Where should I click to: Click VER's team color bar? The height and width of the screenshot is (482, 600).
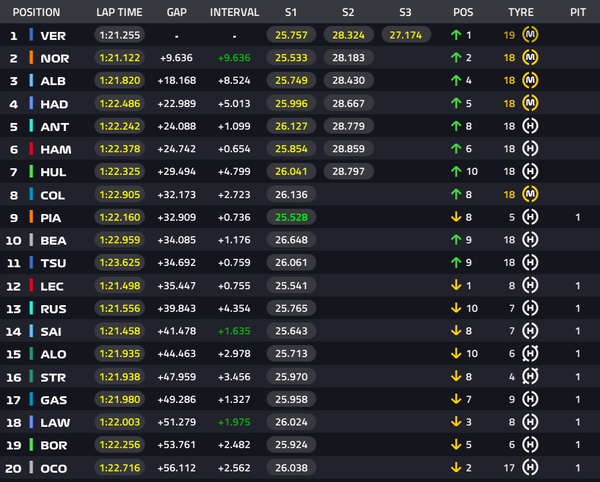31,35
